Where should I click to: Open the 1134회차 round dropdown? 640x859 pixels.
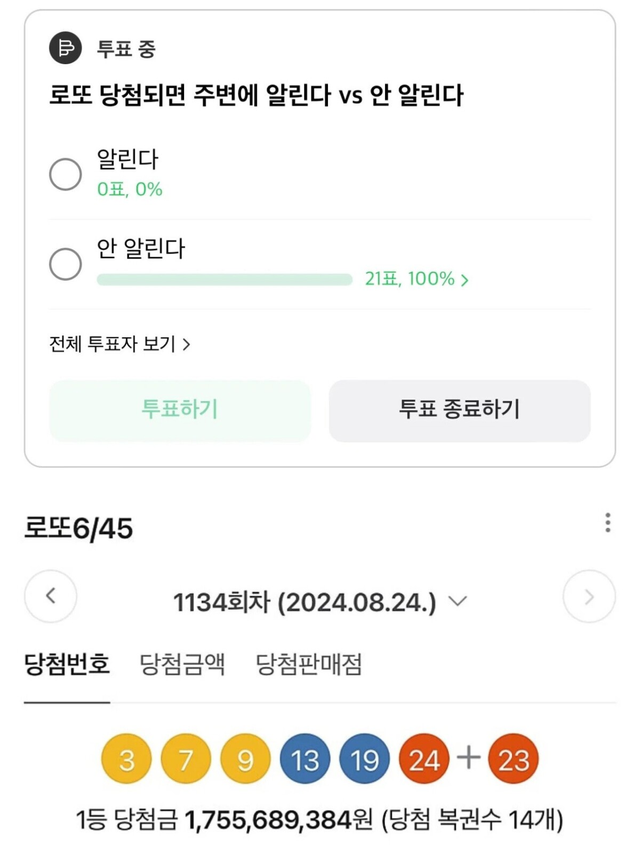320,602
